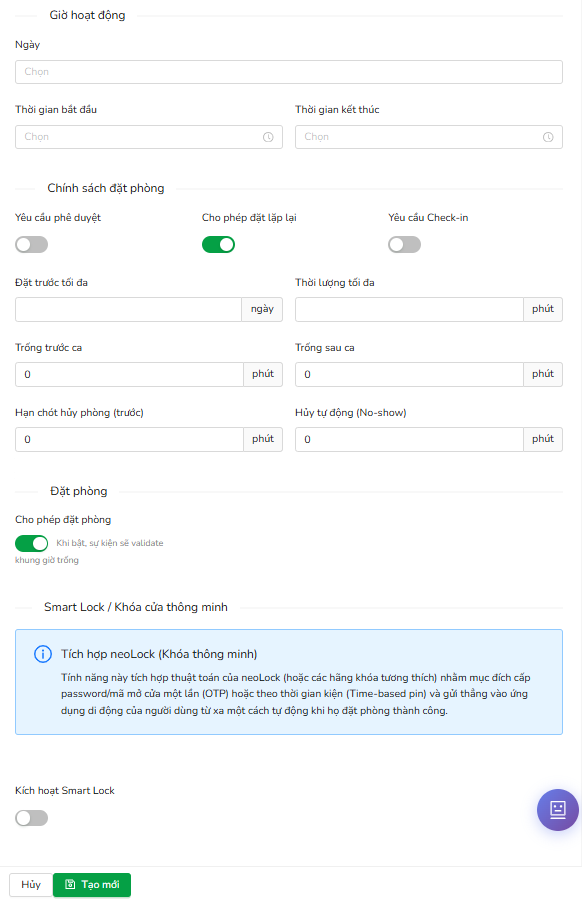Click the Hủy button
Image resolution: width=582 pixels, height=899 pixels.
(31, 885)
